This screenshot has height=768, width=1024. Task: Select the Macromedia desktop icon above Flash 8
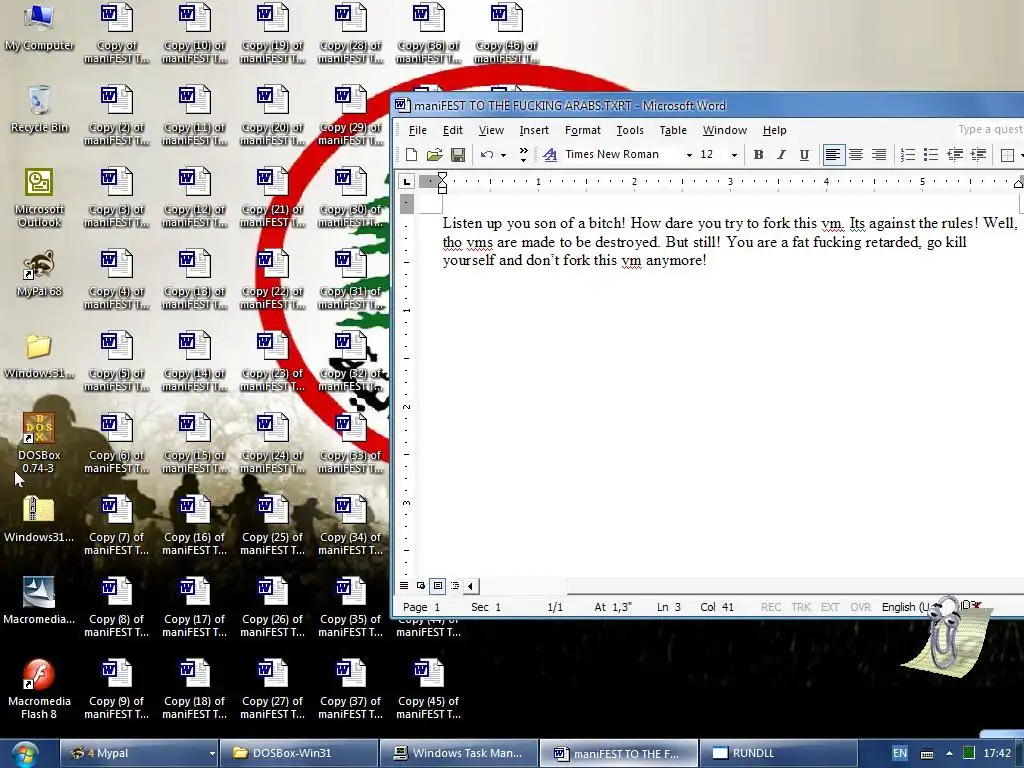pos(39,601)
